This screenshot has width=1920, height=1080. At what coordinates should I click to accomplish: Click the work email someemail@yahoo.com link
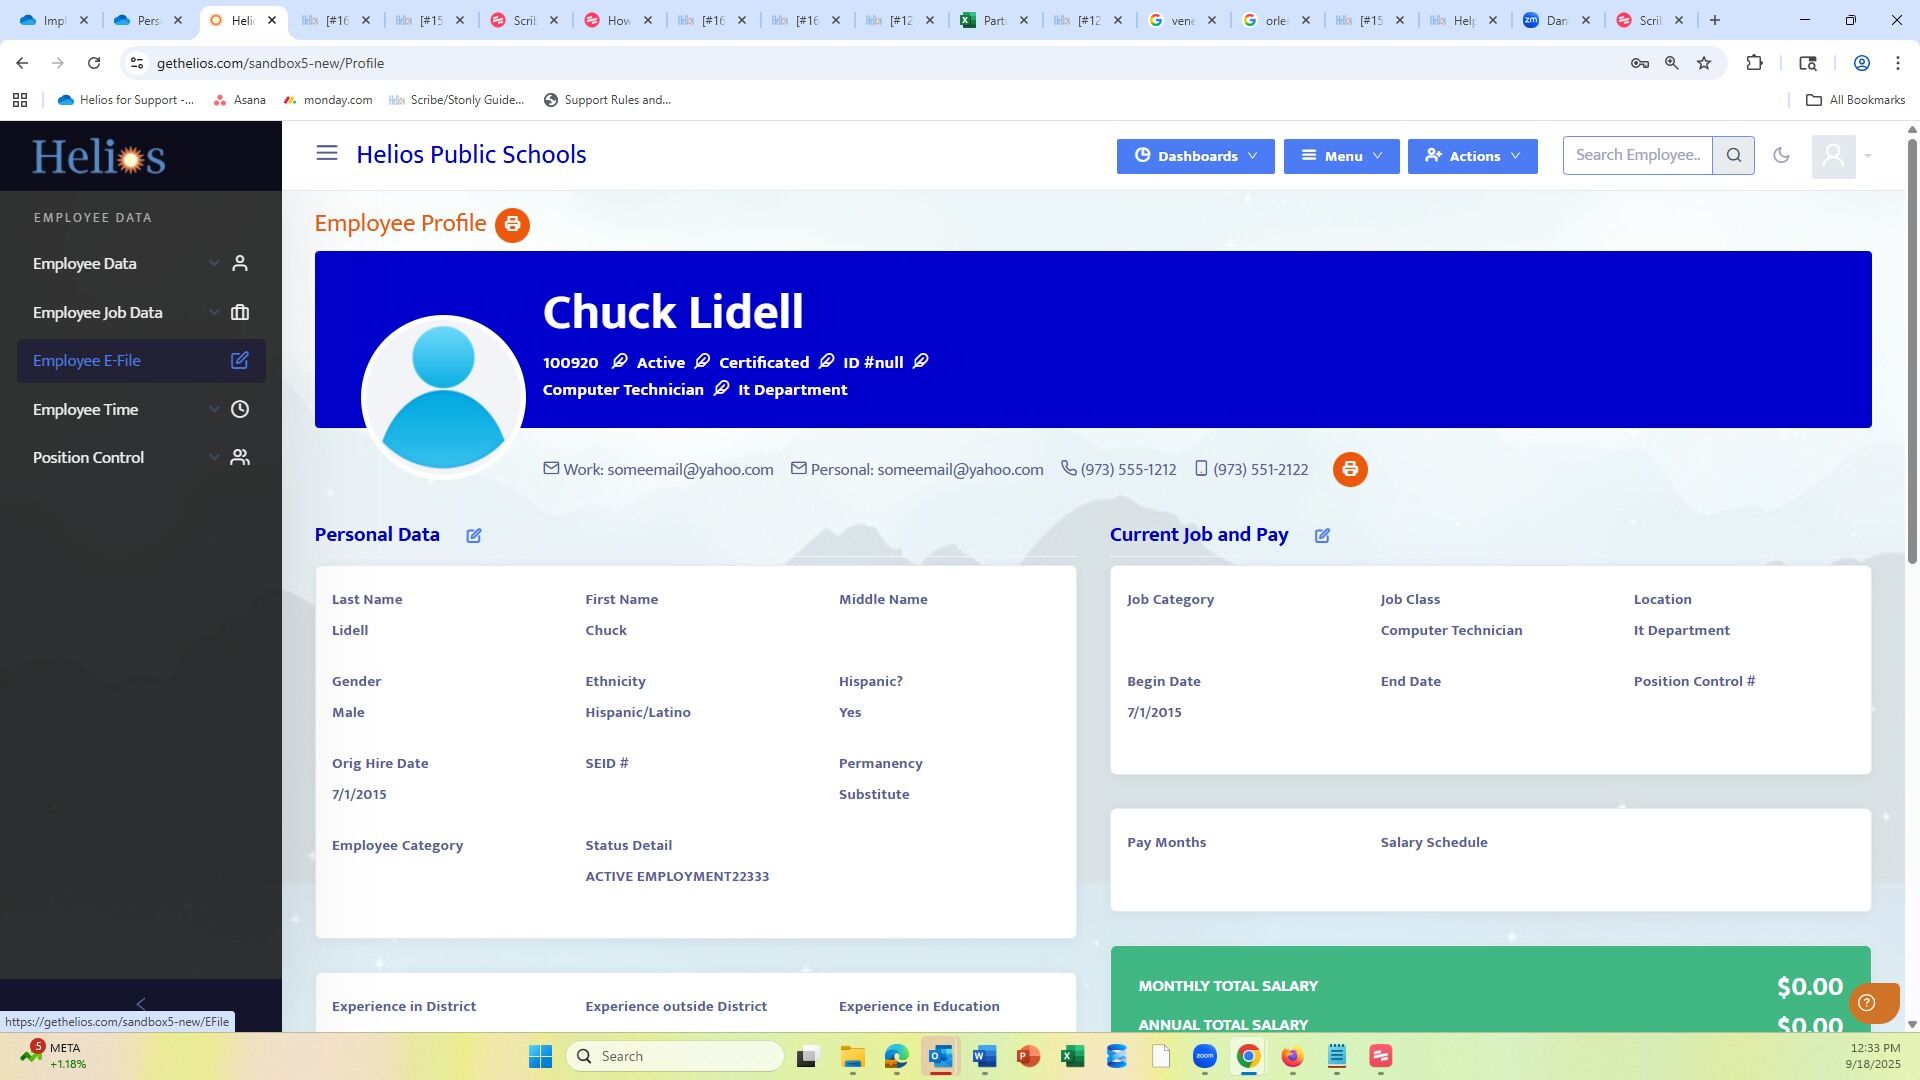(x=689, y=470)
